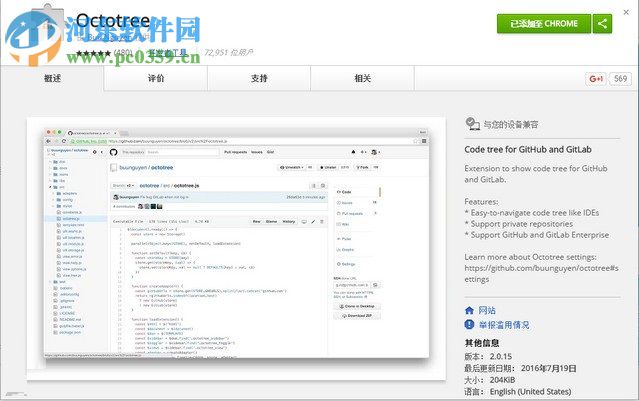
Task: Click the Code tree for GitHub and GitLab heading
Action: click(528, 150)
